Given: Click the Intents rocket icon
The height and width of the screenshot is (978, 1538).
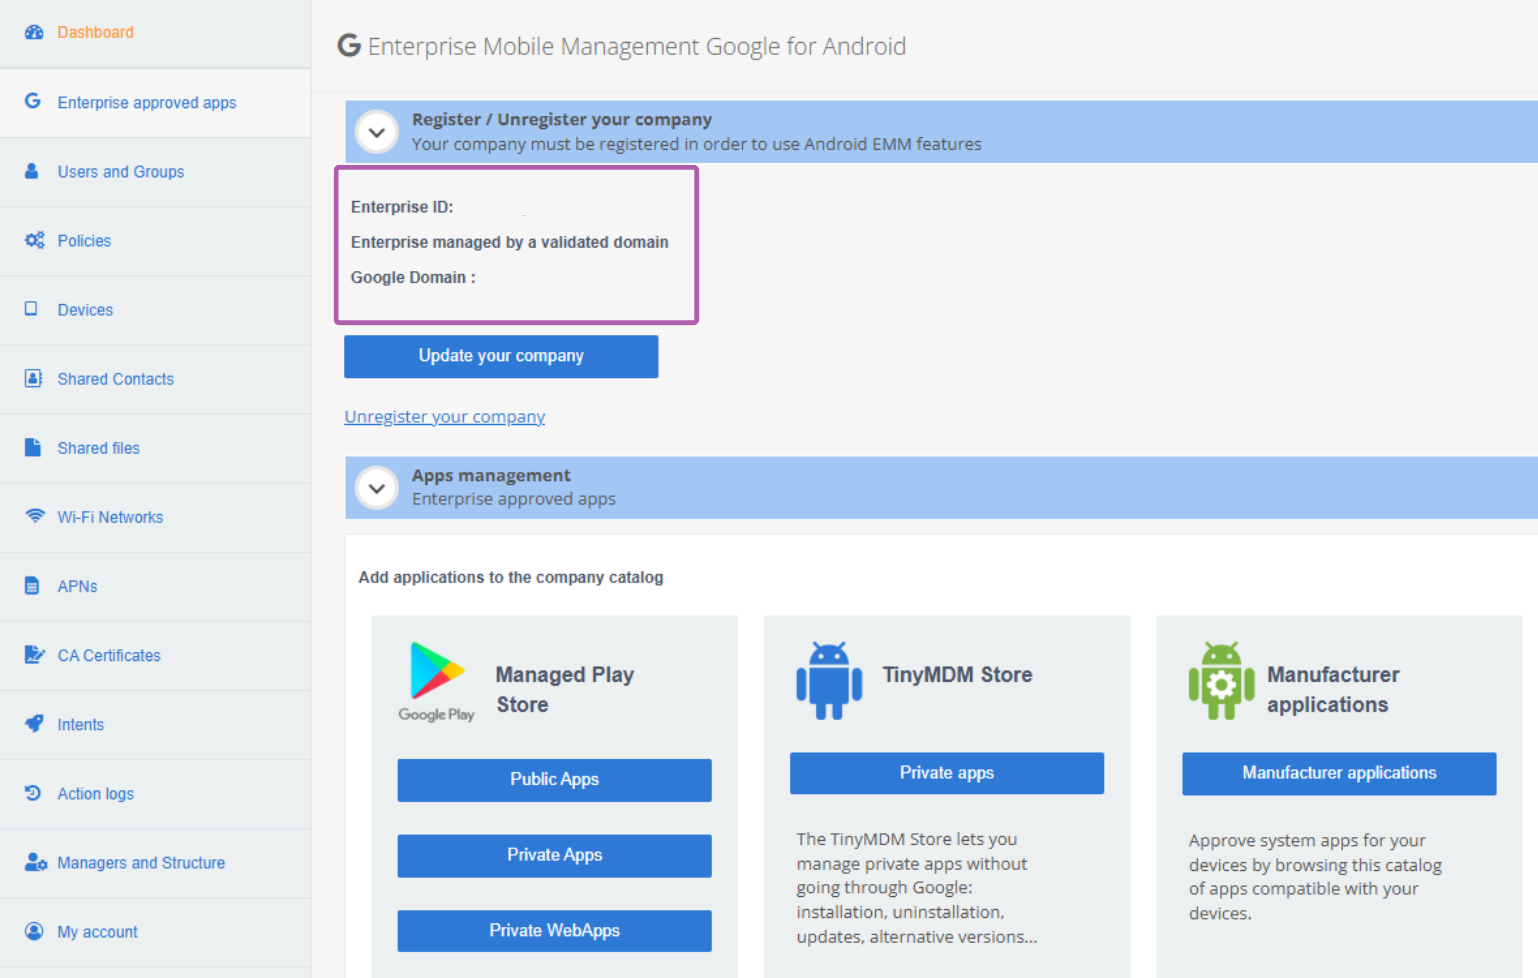Looking at the screenshot, I should [x=34, y=723].
